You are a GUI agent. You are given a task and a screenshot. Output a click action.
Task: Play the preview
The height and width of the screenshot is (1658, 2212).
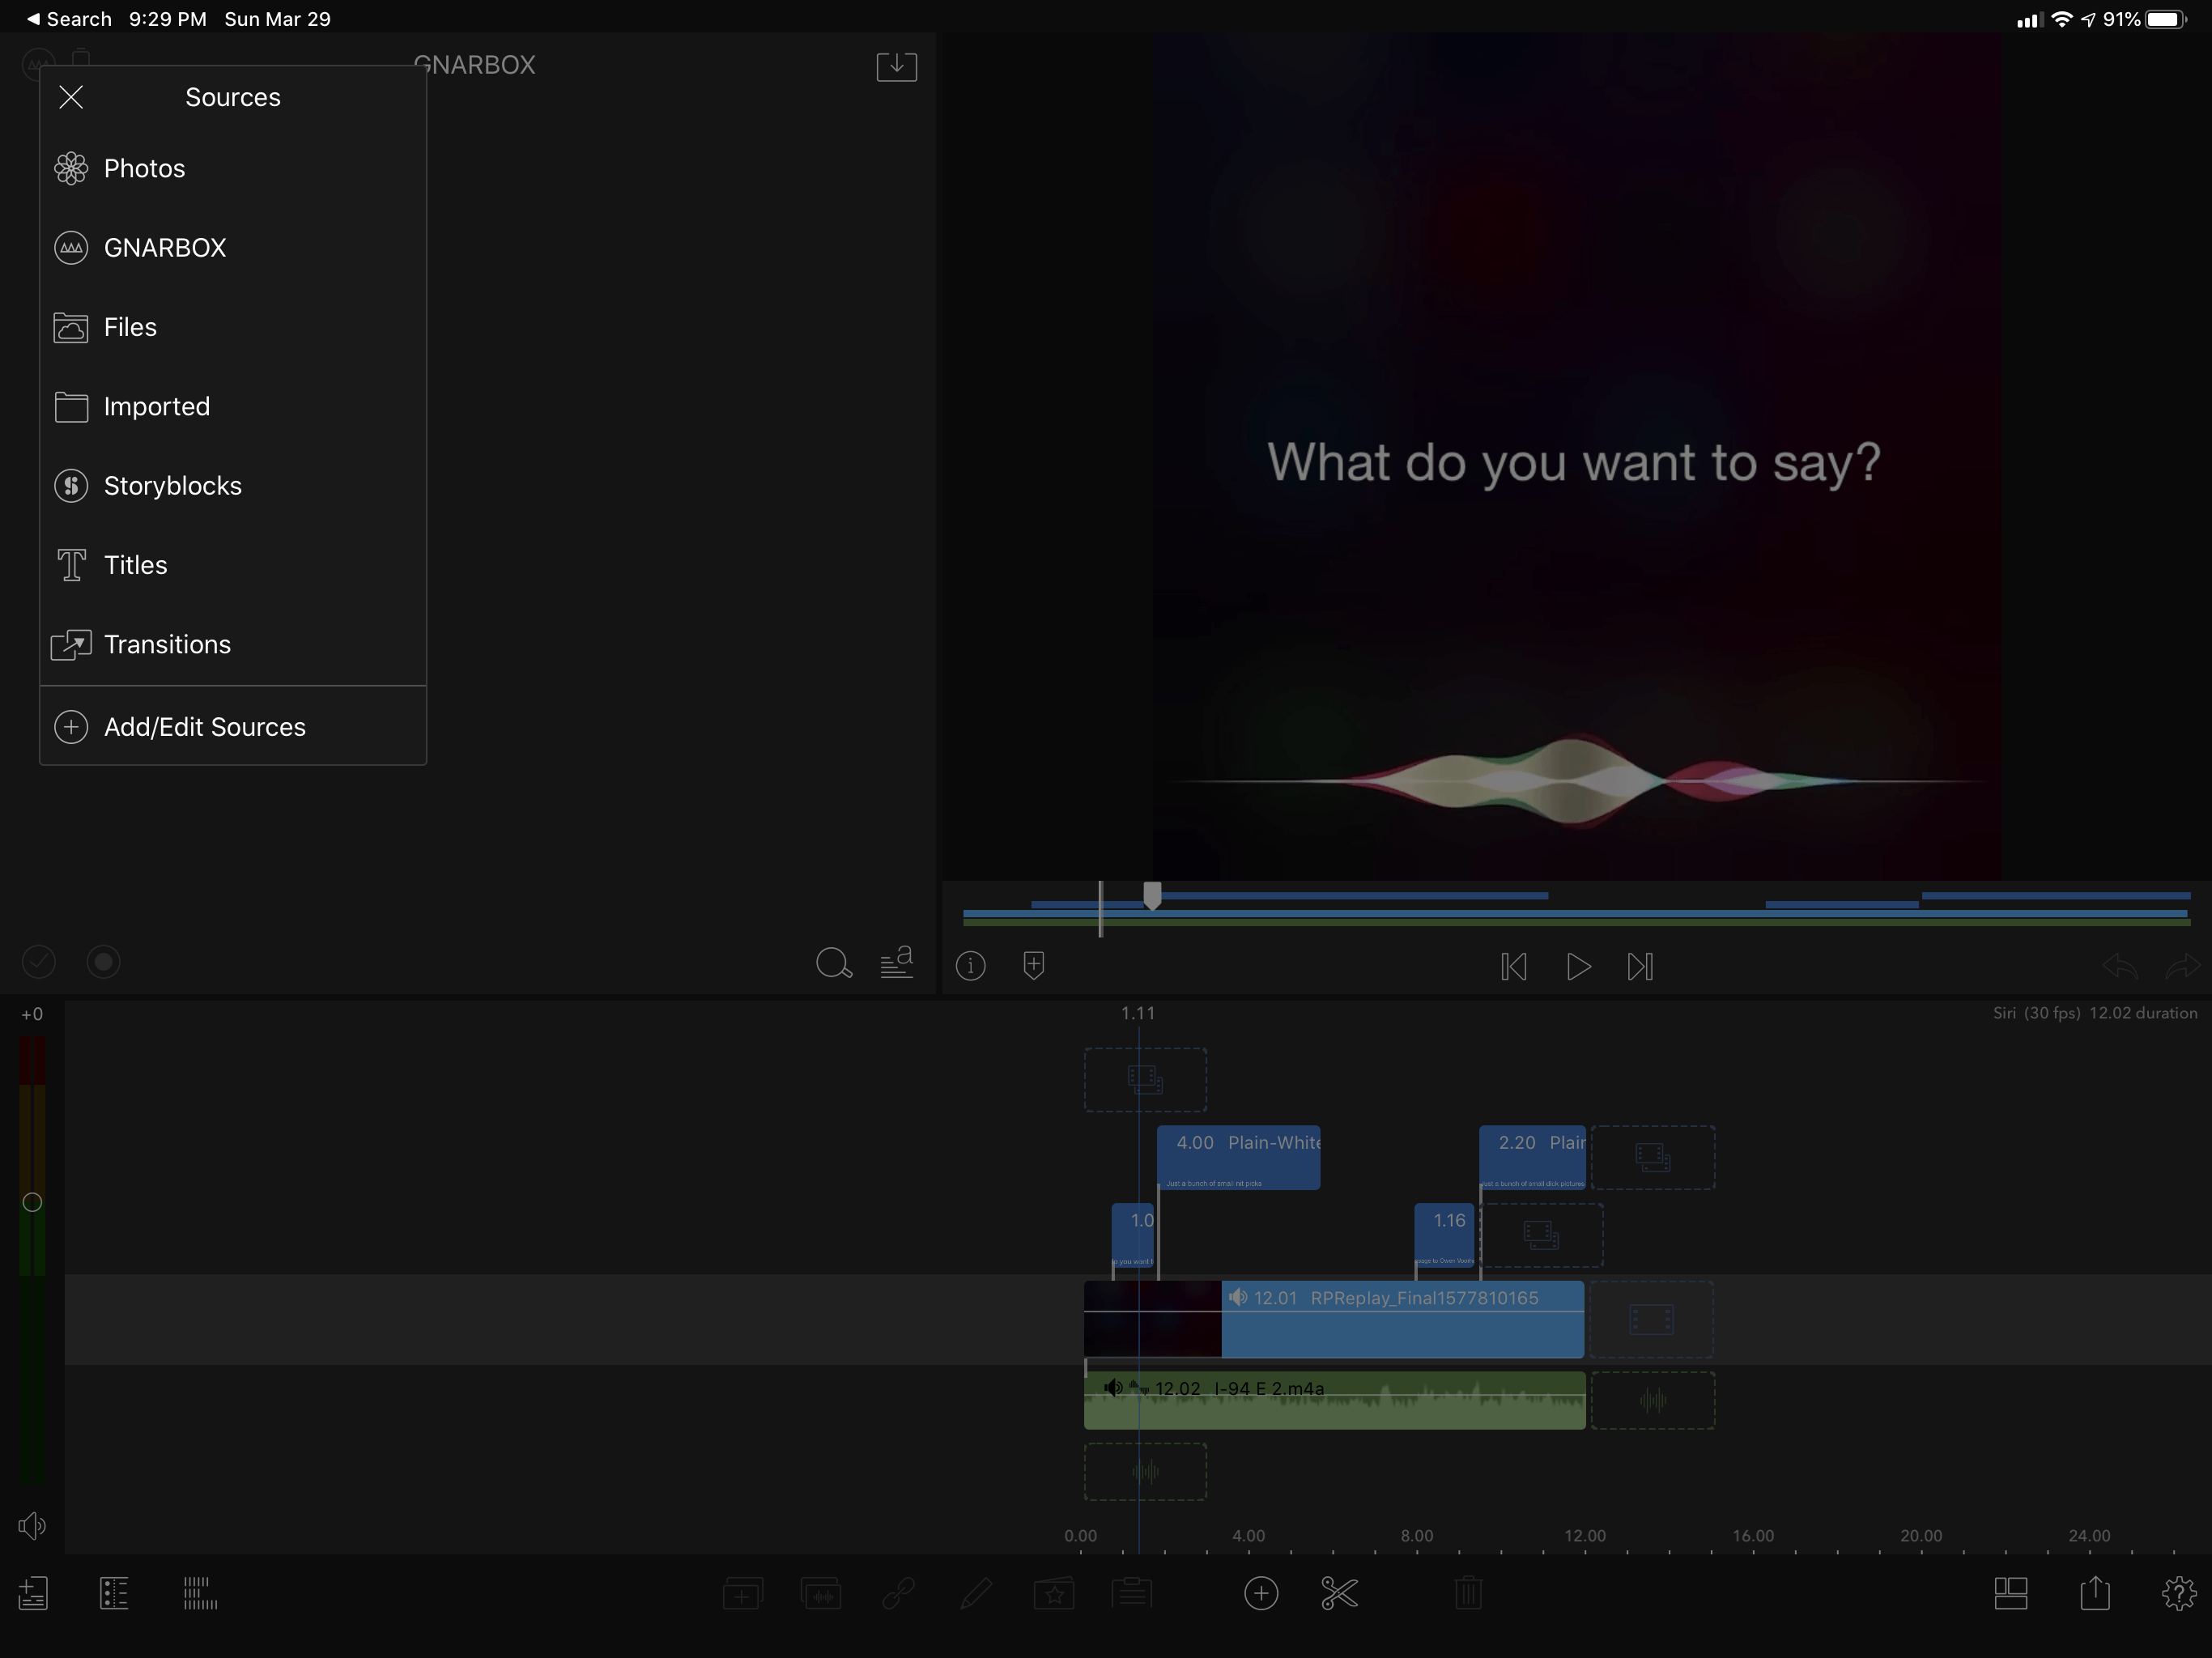[x=1578, y=967]
